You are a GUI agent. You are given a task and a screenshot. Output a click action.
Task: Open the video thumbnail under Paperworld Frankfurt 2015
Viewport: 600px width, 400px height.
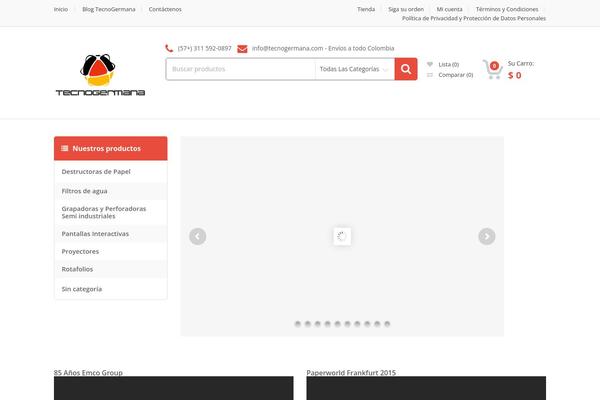(426, 388)
